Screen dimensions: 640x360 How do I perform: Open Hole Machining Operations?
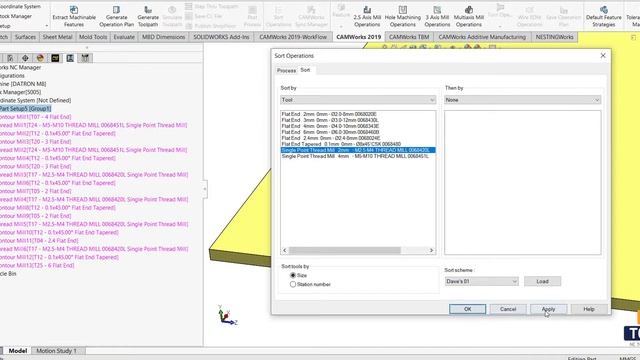point(402,16)
